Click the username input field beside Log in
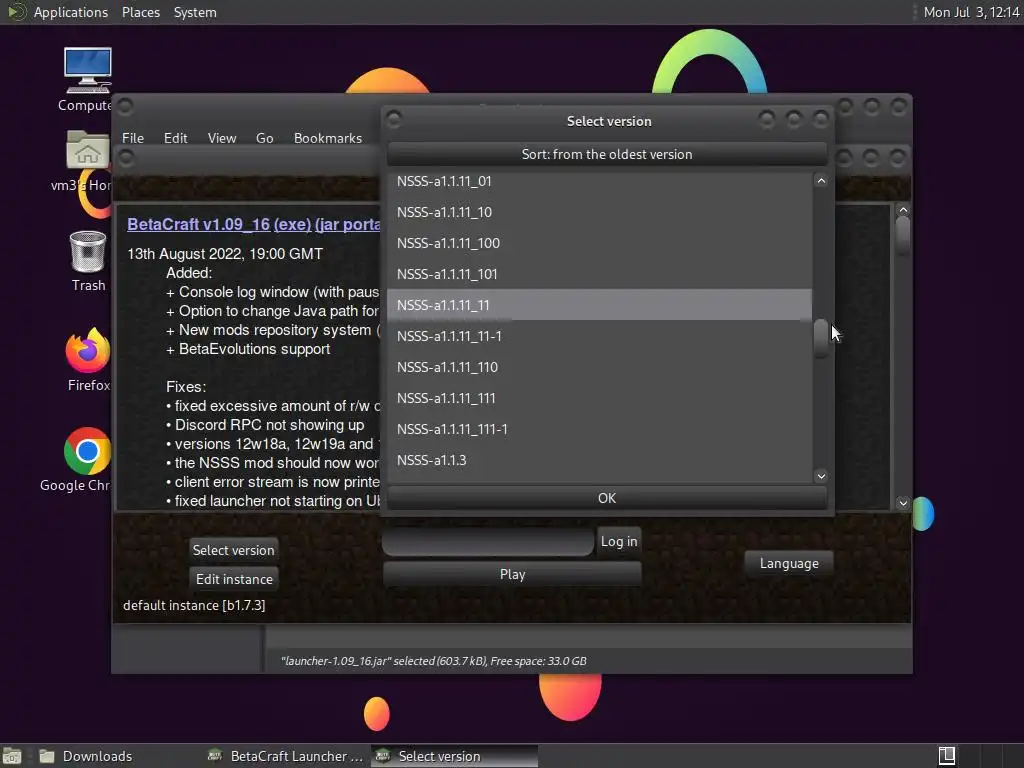This screenshot has width=1024, height=768. click(488, 541)
